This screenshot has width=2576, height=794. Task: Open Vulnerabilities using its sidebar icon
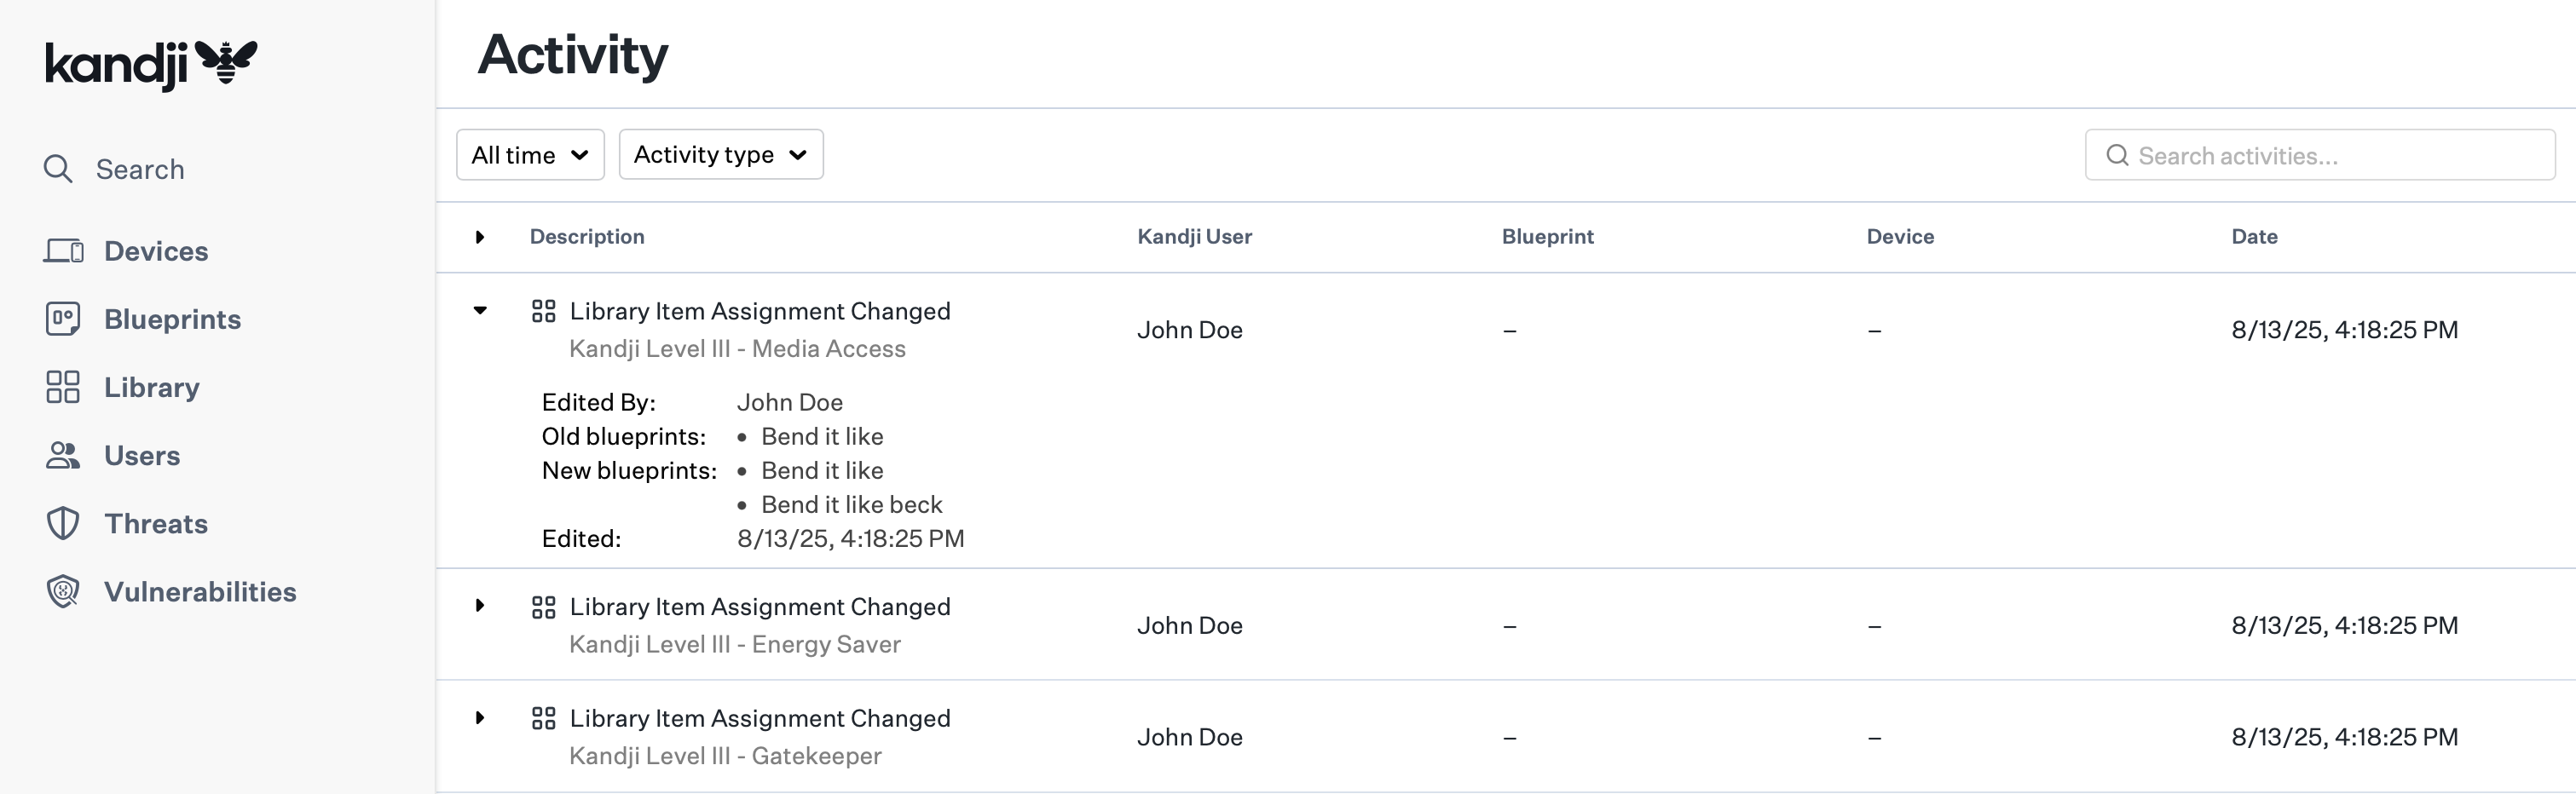click(x=62, y=591)
